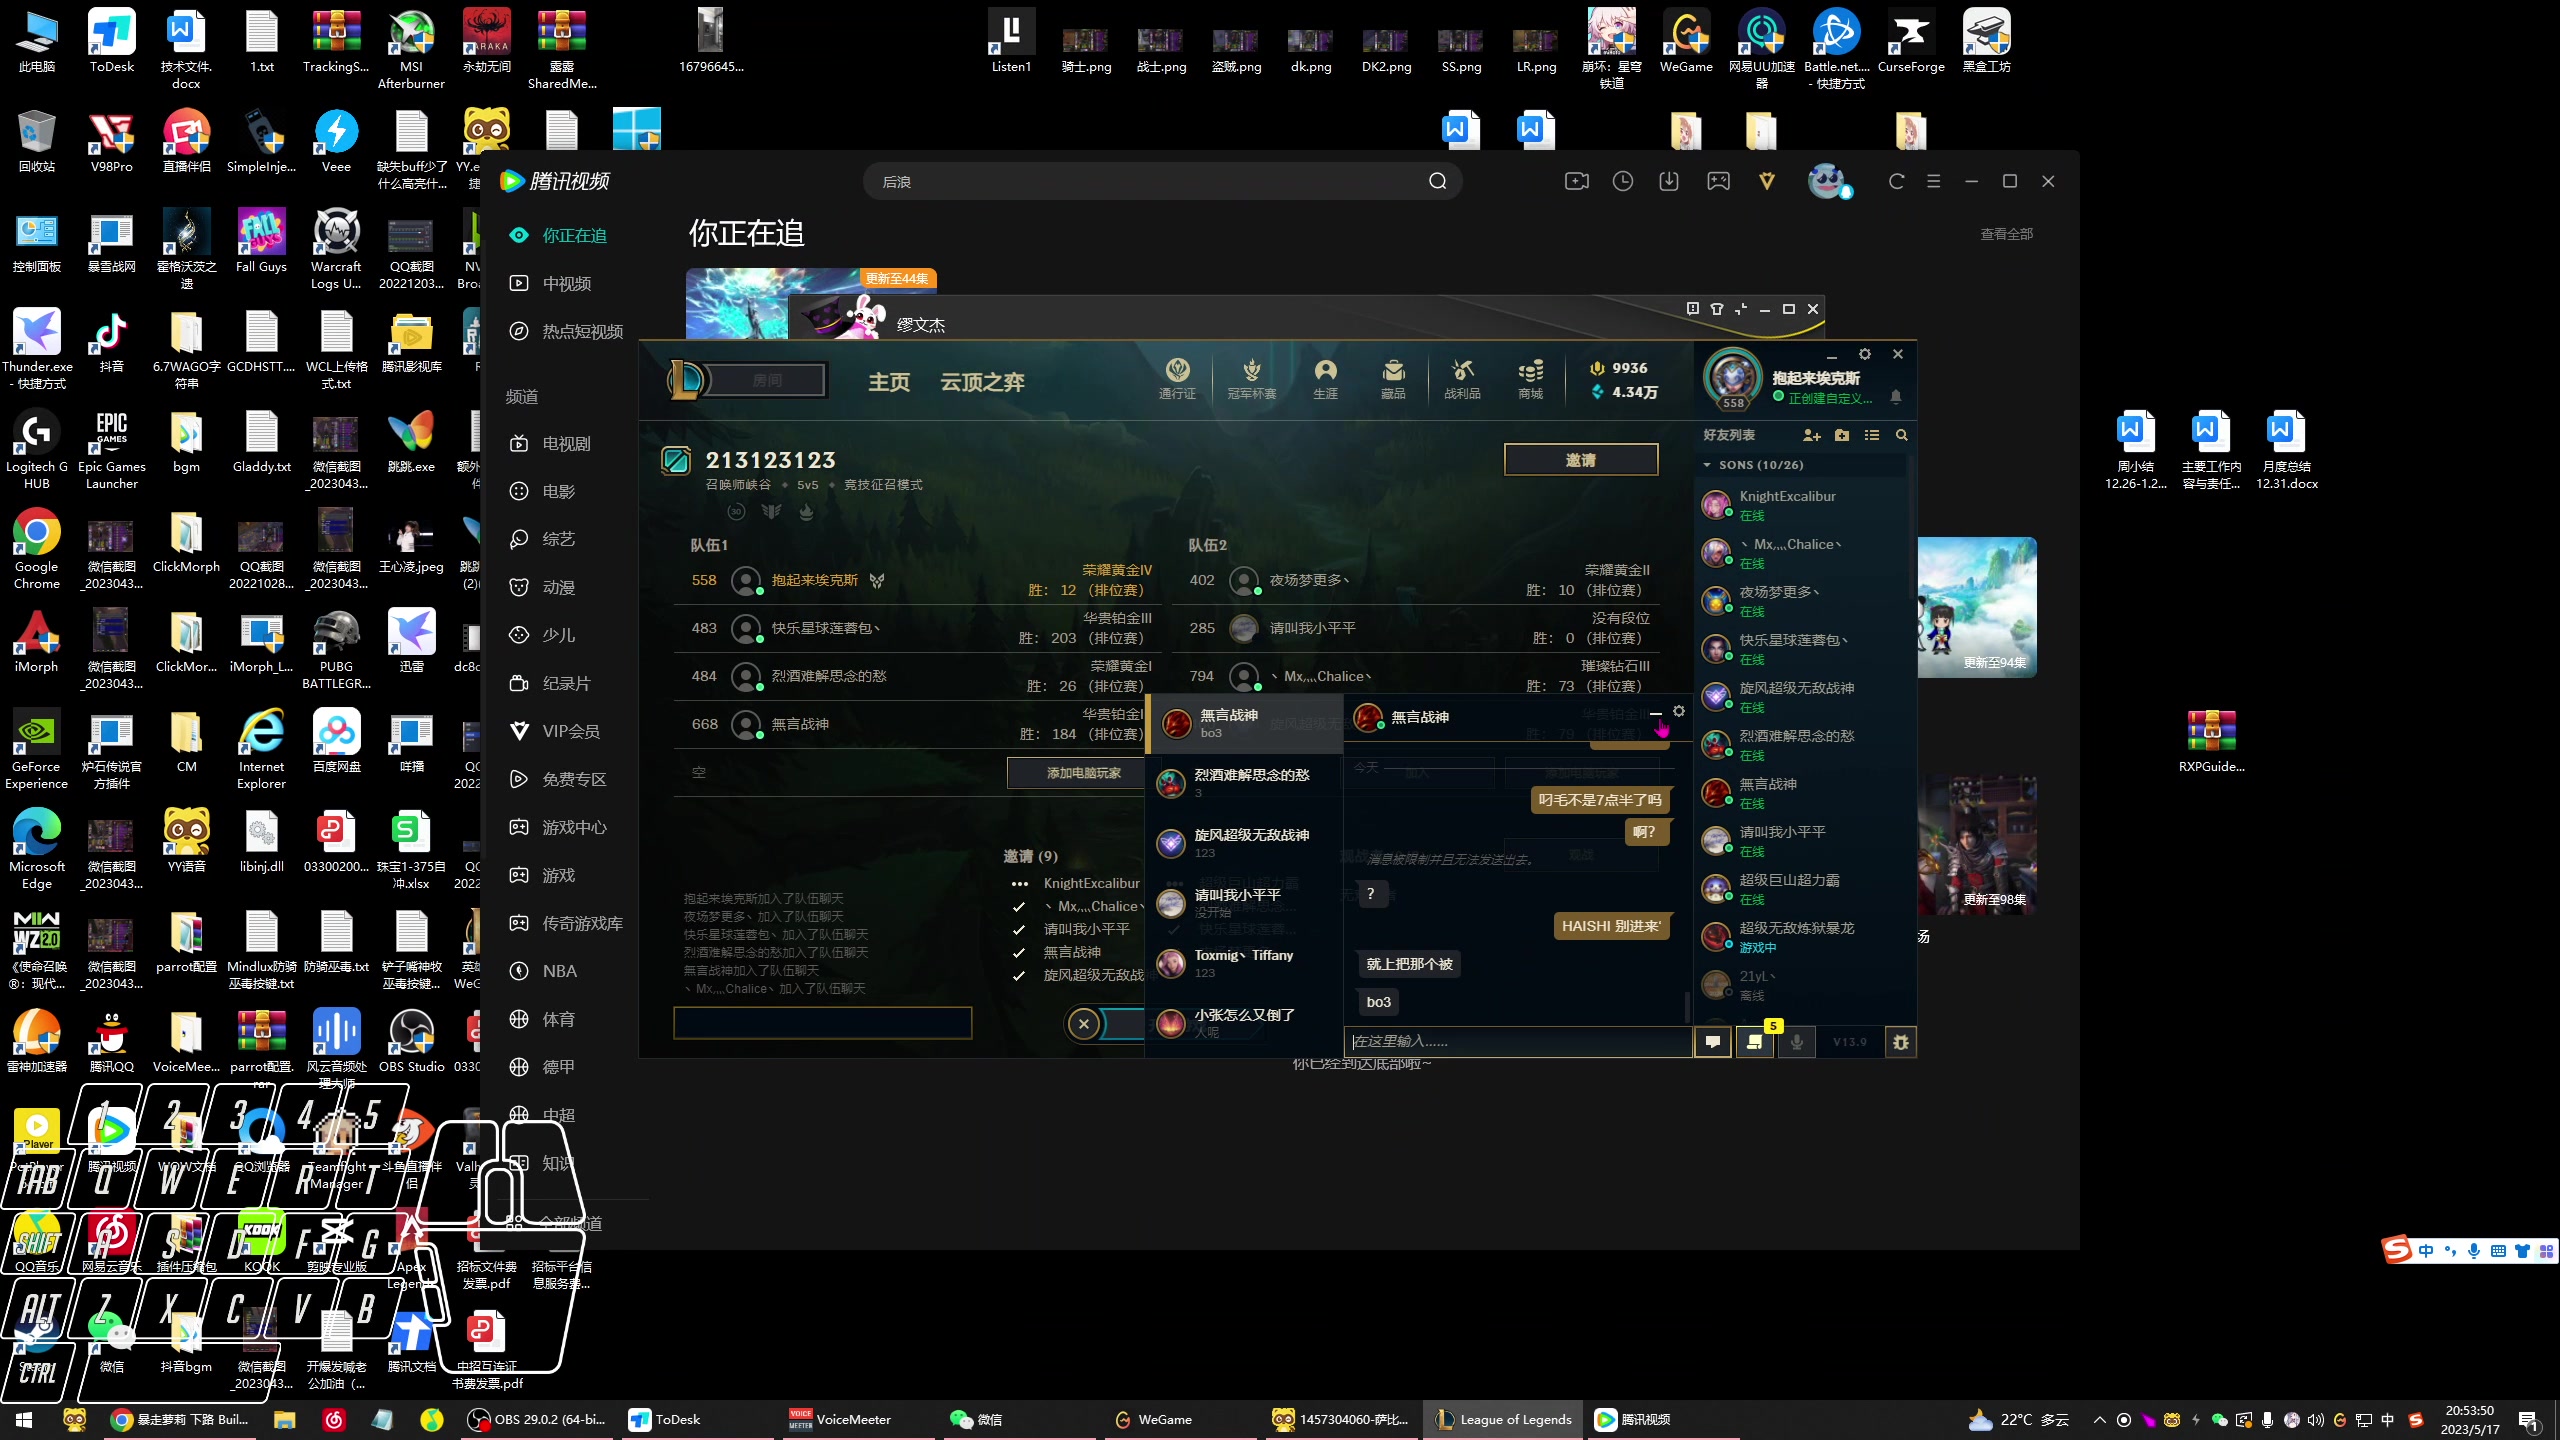This screenshot has width=2560, height=1440.
Task: Open 無言战神 chat settings gear
Action: click(1679, 711)
